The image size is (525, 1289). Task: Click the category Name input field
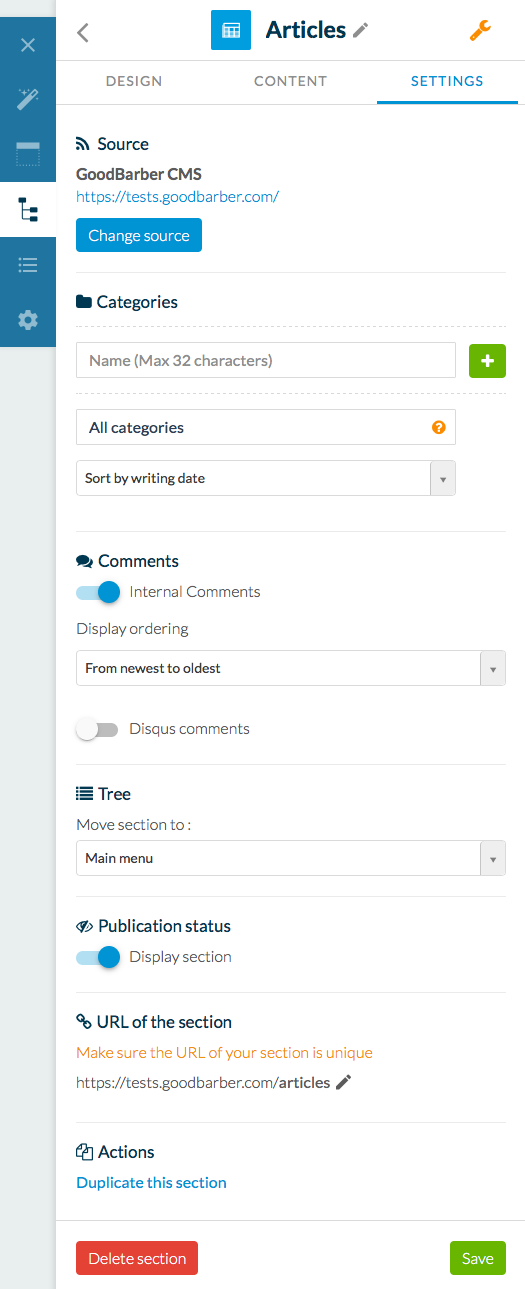coord(266,360)
